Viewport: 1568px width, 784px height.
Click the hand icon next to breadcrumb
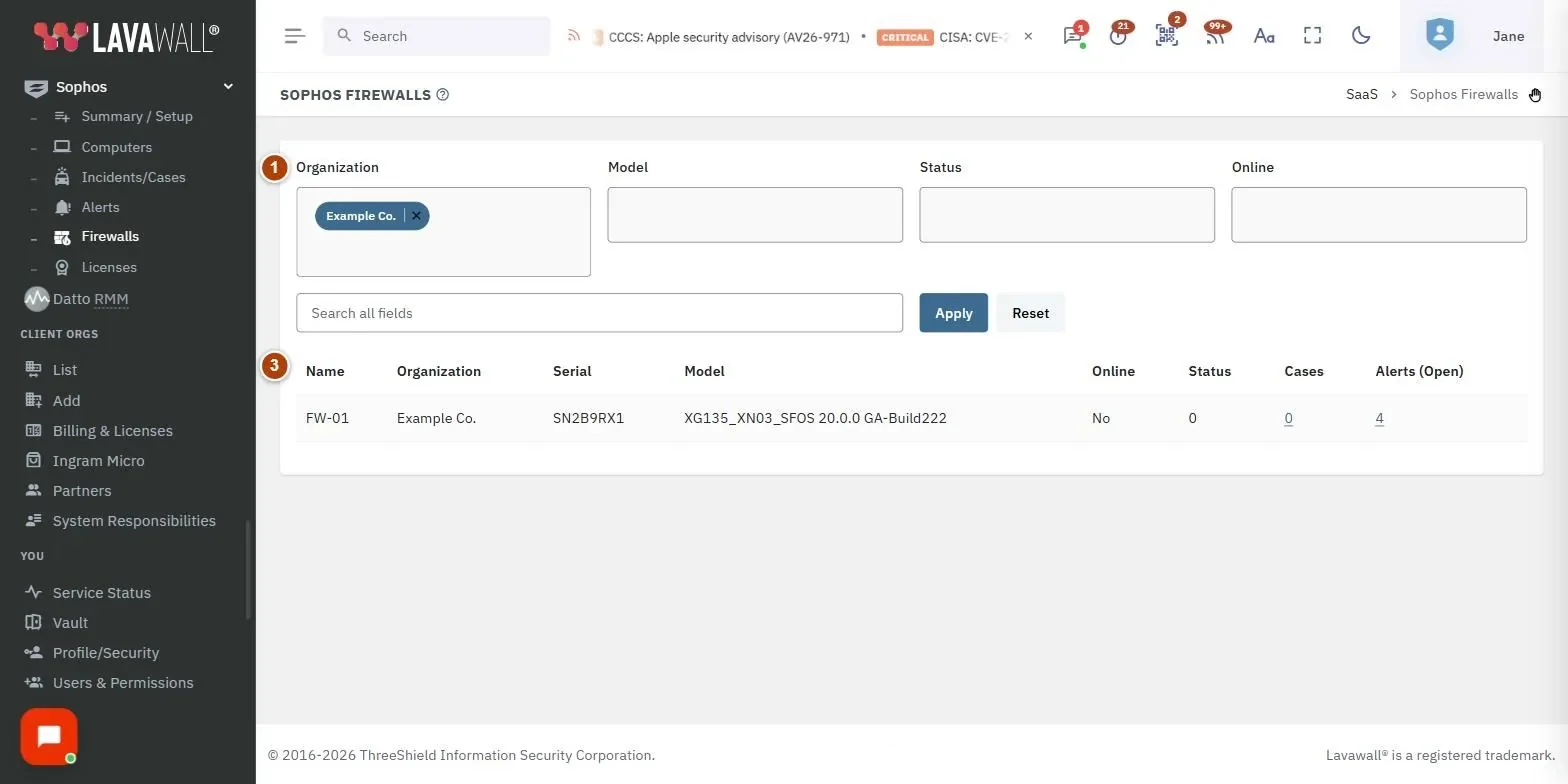tap(1535, 95)
